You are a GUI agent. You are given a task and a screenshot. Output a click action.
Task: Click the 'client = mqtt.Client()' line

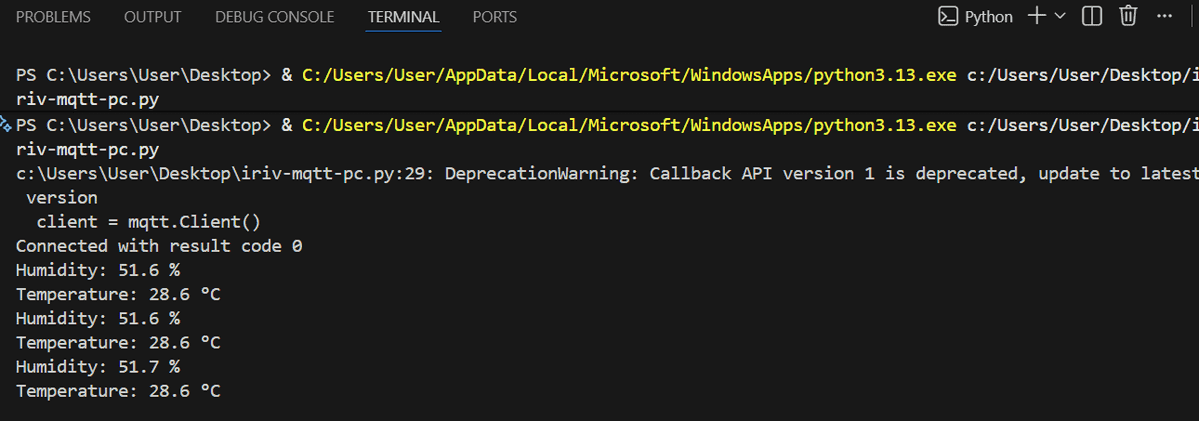tap(148, 222)
